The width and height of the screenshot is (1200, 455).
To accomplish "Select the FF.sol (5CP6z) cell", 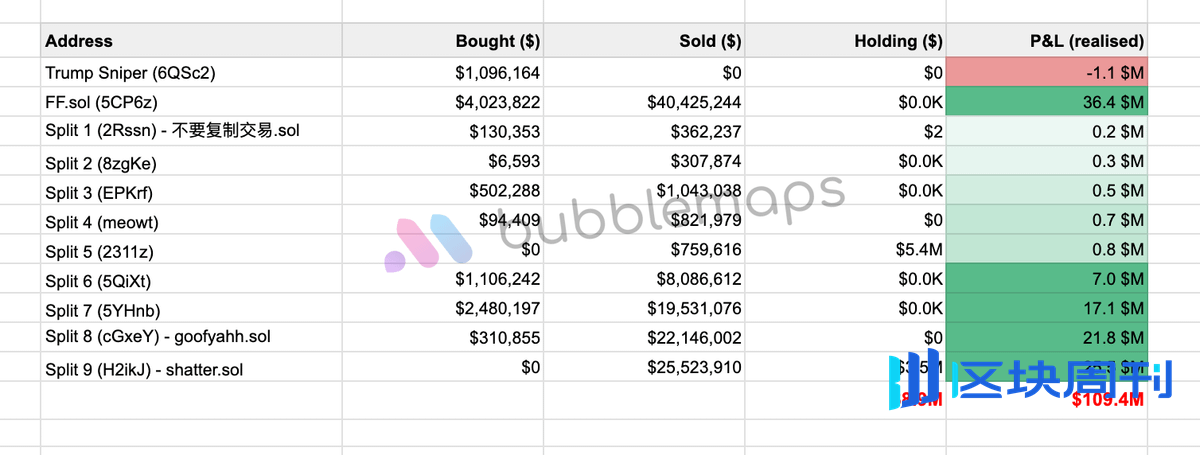I will point(191,102).
